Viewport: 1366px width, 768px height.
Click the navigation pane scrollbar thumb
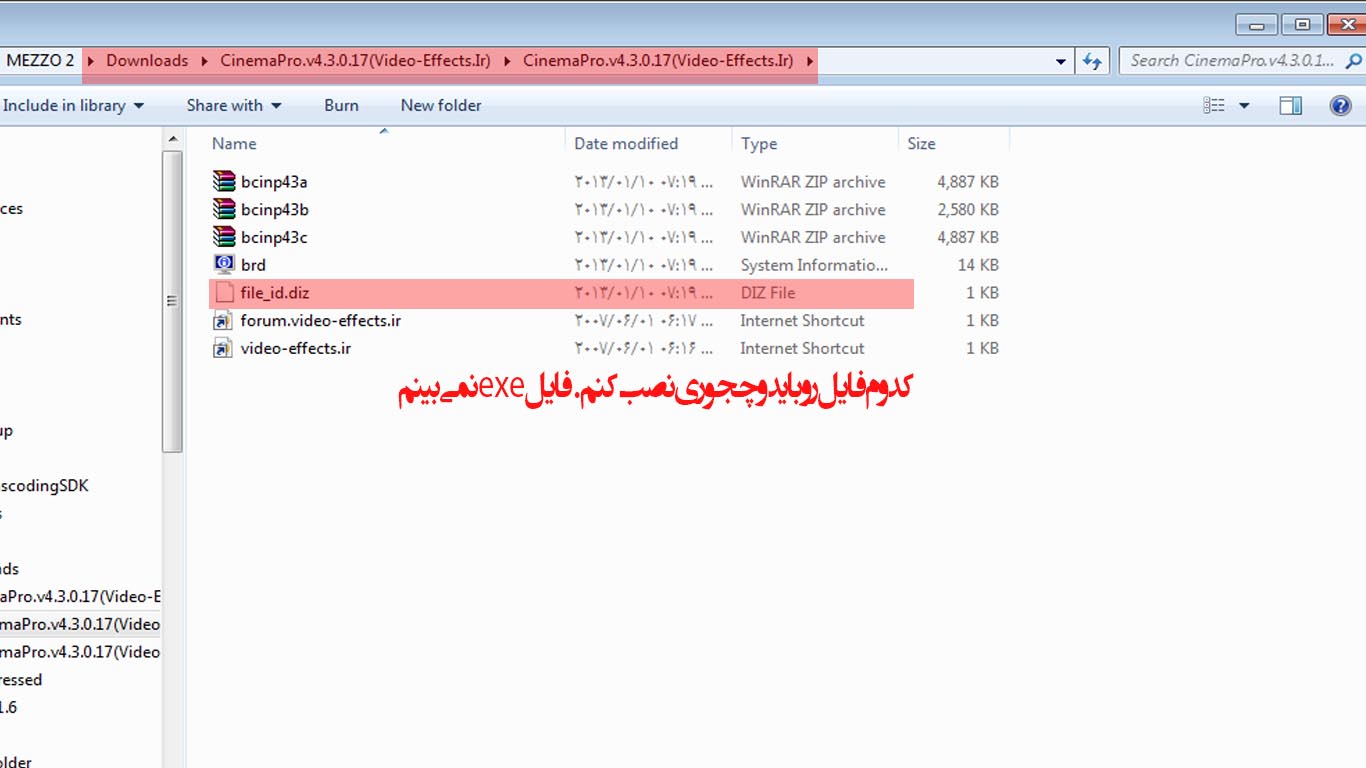coord(172,301)
